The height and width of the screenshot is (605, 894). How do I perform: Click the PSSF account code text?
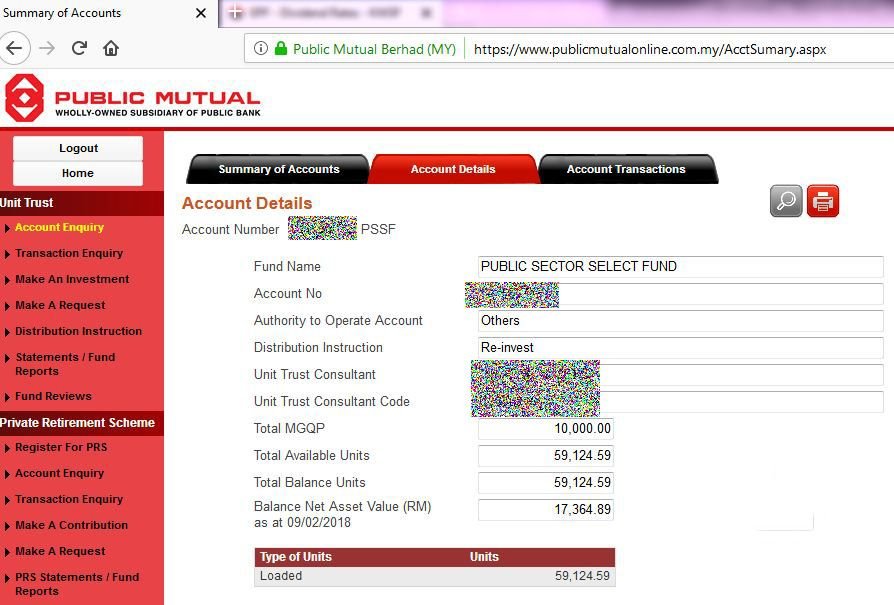click(x=378, y=229)
